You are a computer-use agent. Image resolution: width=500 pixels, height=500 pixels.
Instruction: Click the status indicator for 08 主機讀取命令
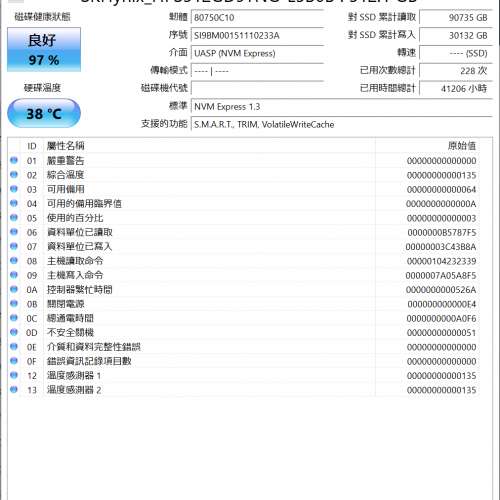[x=14, y=261]
